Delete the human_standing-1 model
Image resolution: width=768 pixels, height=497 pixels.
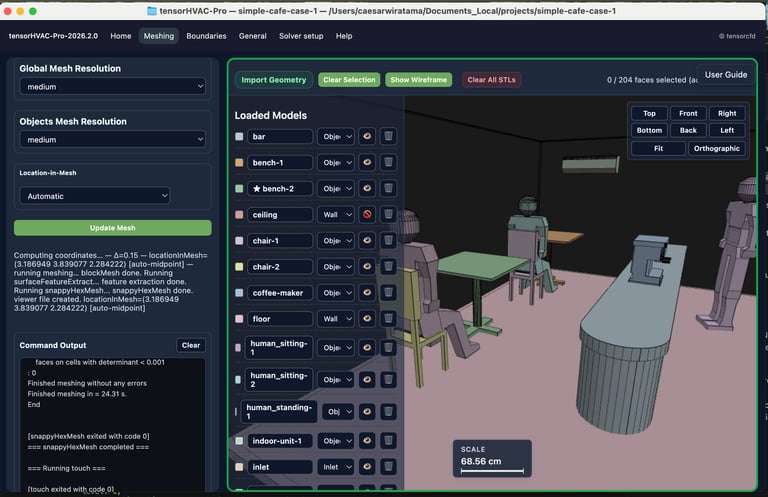388,411
